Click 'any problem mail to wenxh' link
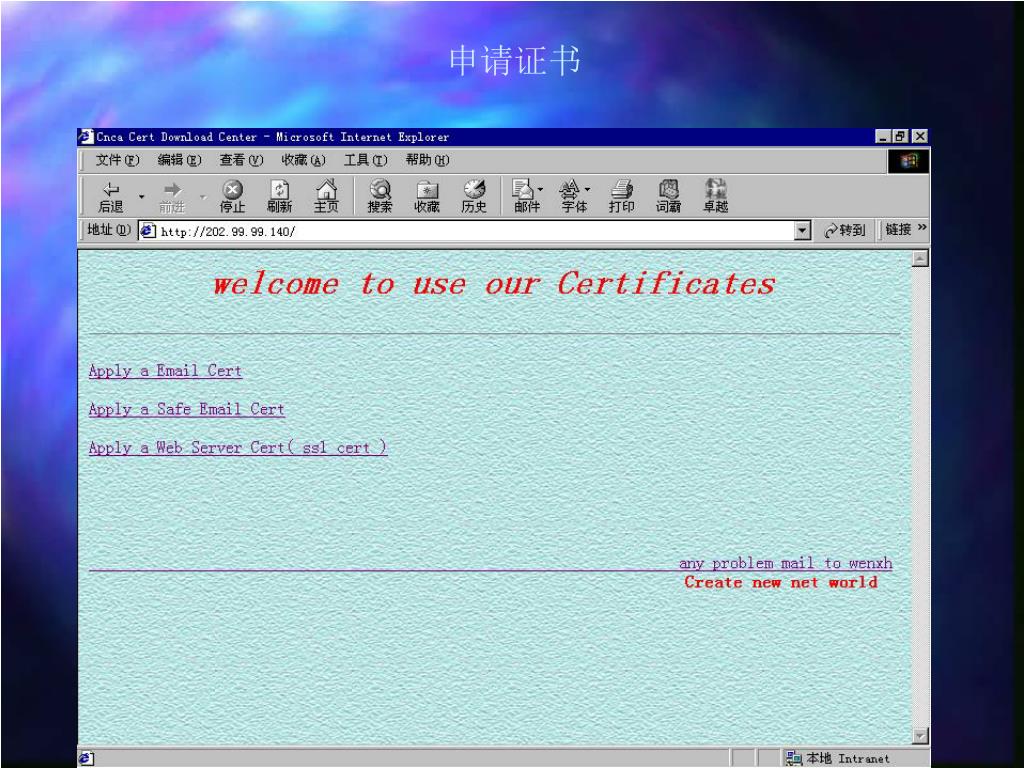Image resolution: width=1024 pixels, height=768 pixels. pos(785,563)
